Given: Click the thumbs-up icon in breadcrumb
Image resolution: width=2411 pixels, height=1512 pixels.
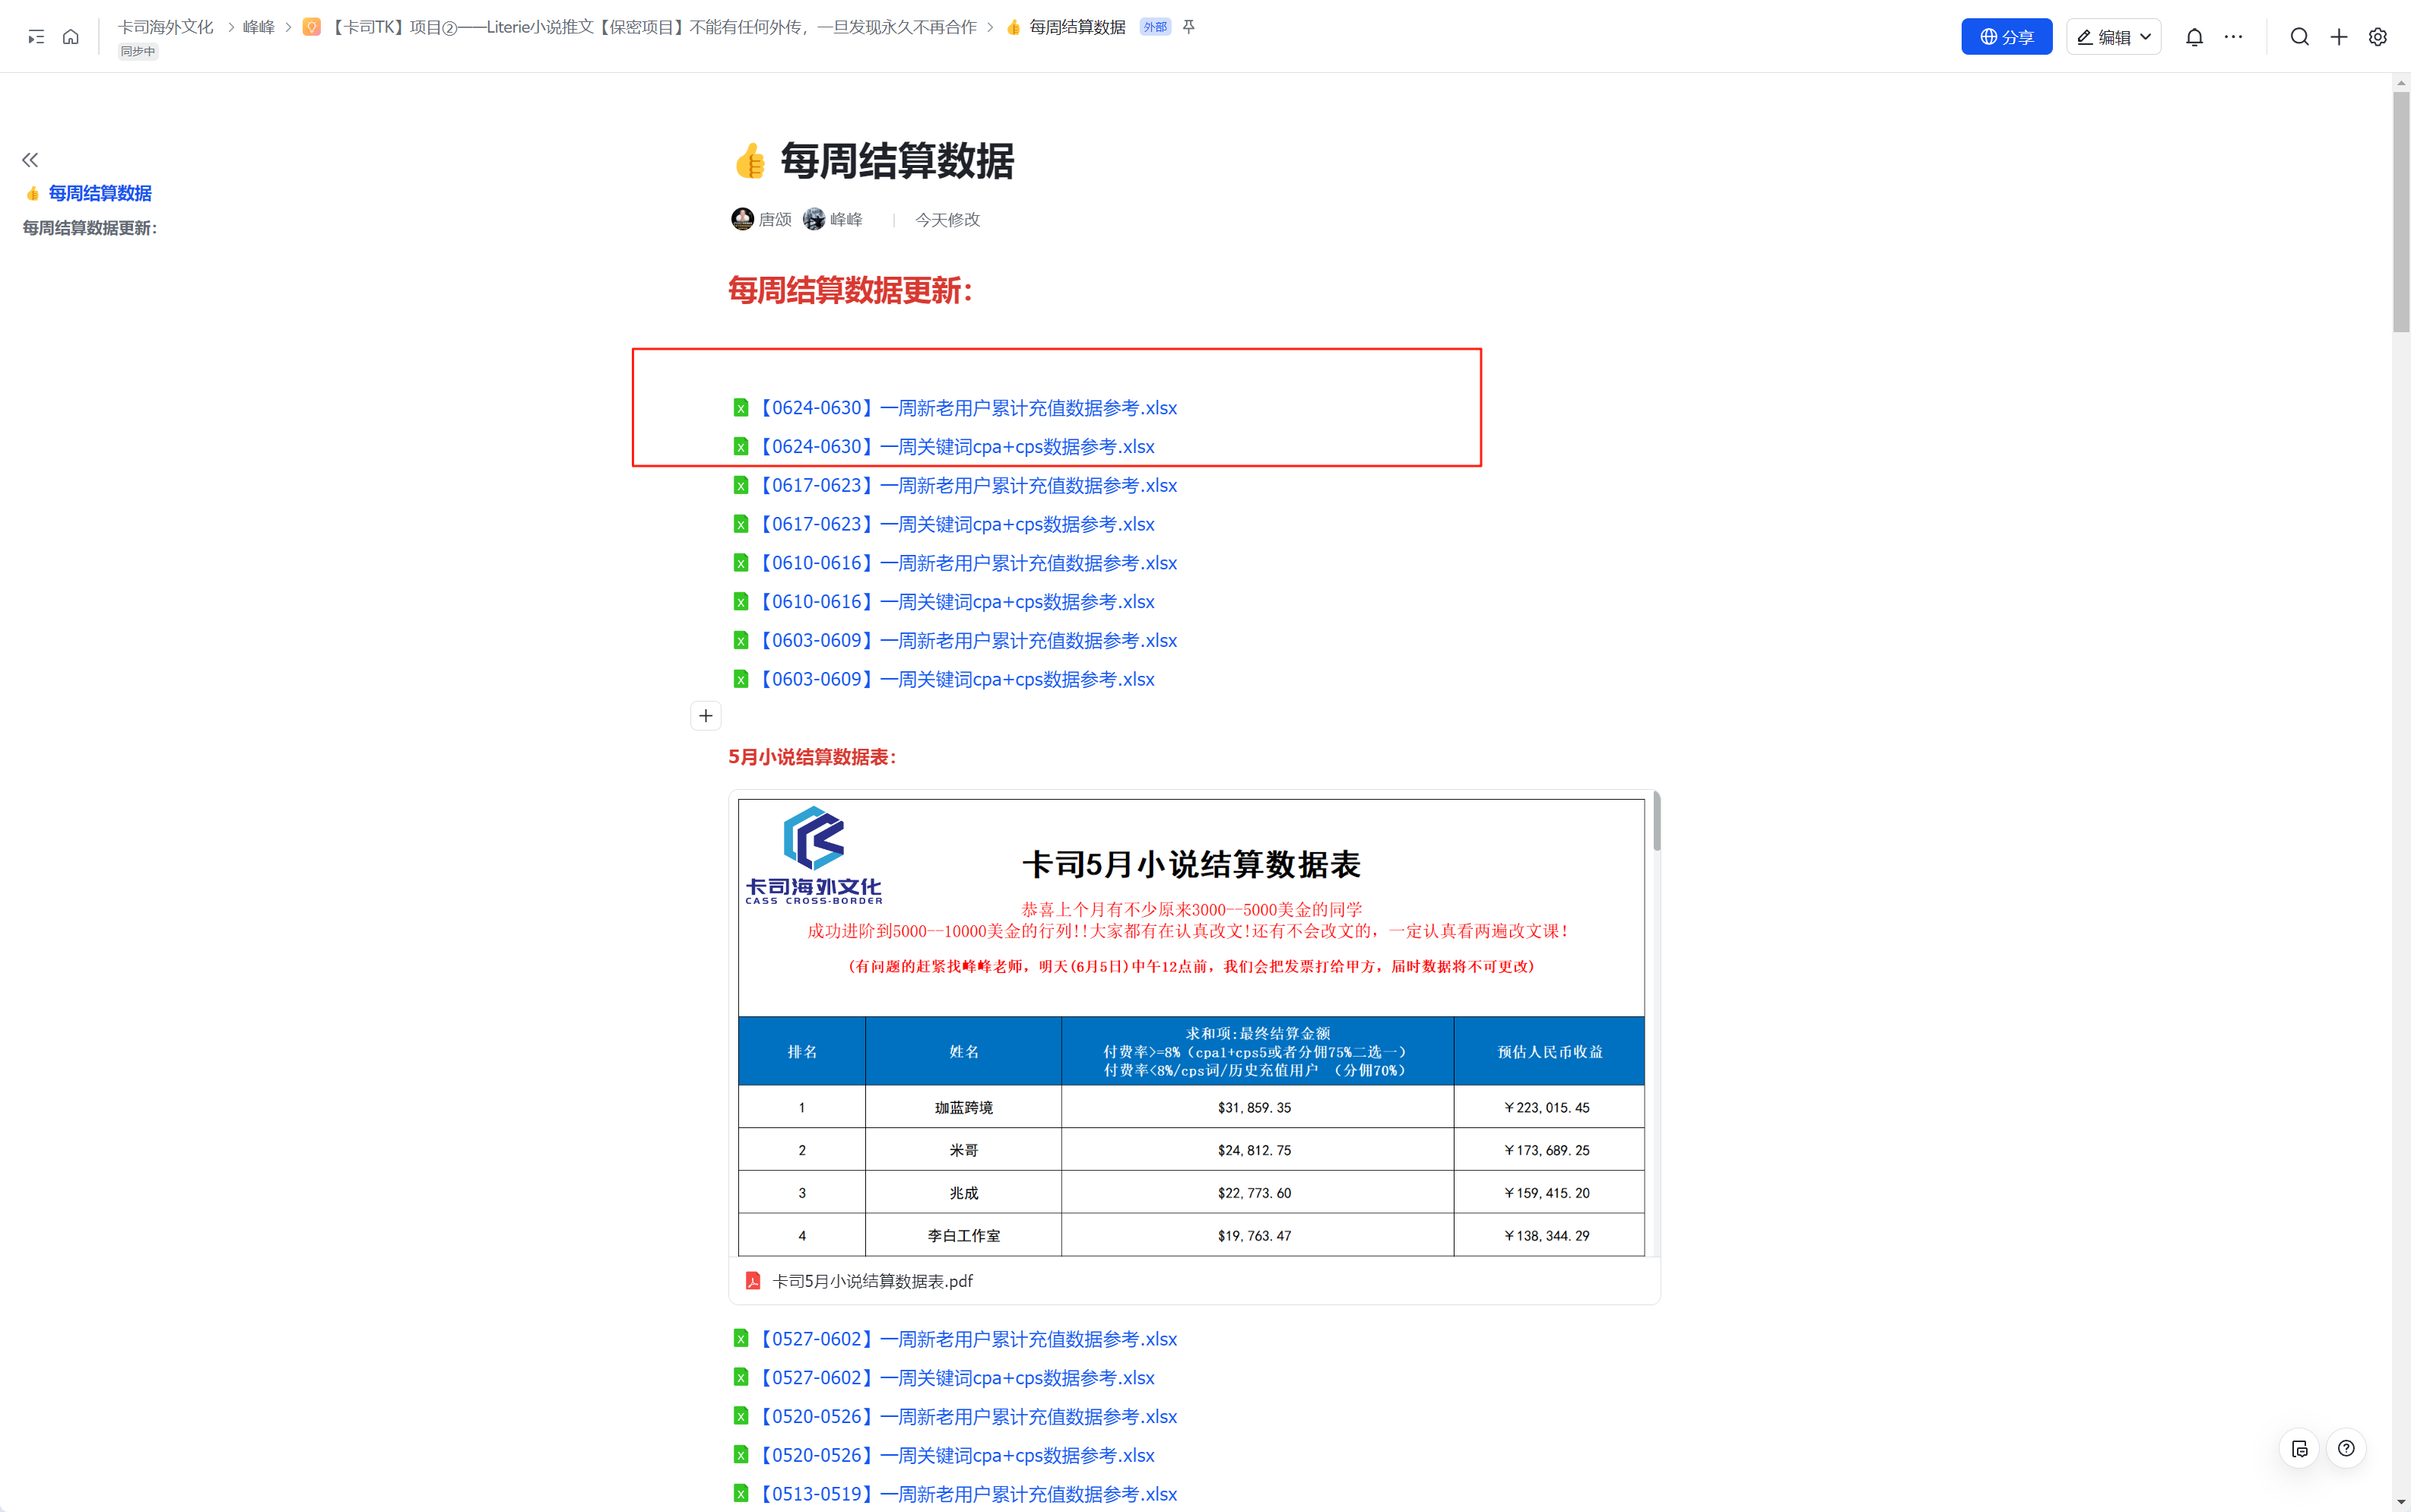Looking at the screenshot, I should click(x=1013, y=27).
